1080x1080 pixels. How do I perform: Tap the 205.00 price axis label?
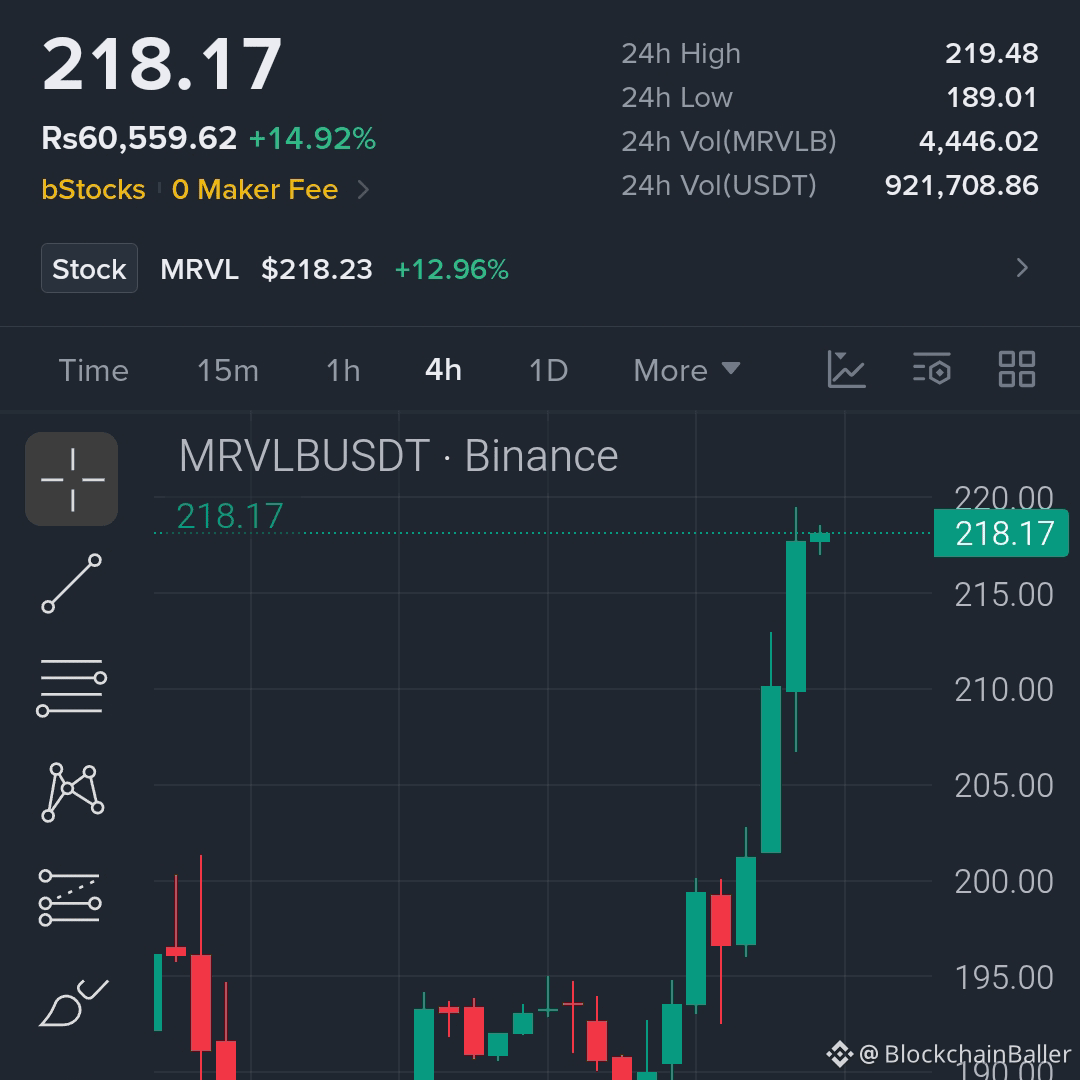(x=1004, y=786)
